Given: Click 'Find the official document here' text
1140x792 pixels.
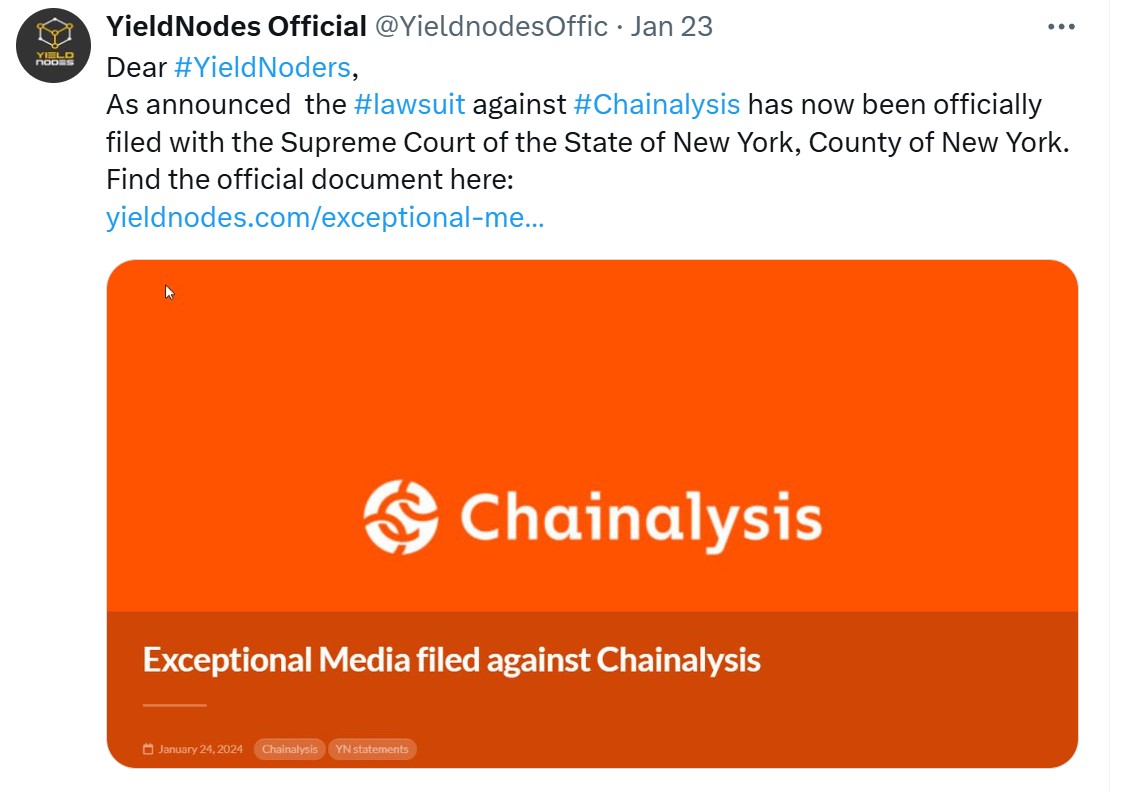Looking at the screenshot, I should point(309,180).
